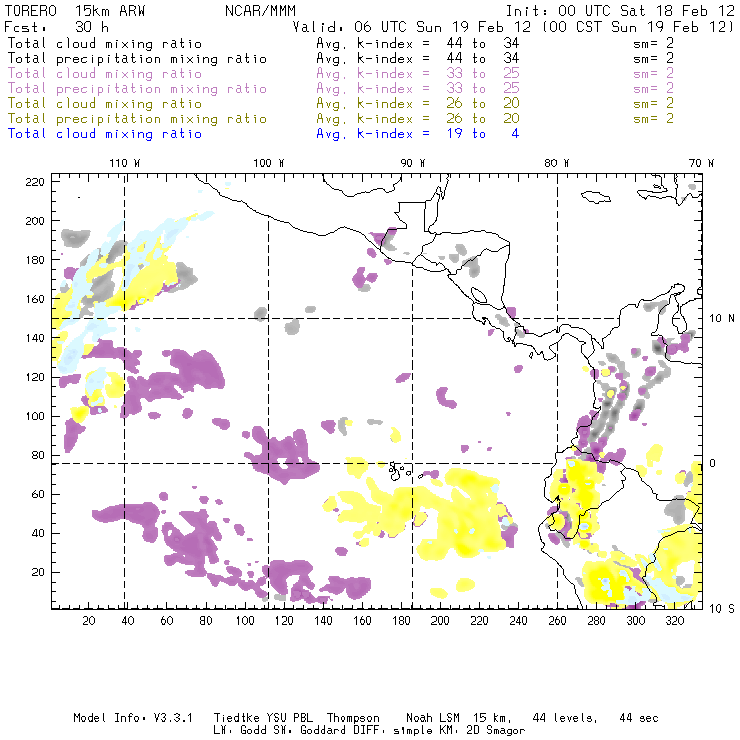Click the 'Model Info: V3.3.1' text

133,718
